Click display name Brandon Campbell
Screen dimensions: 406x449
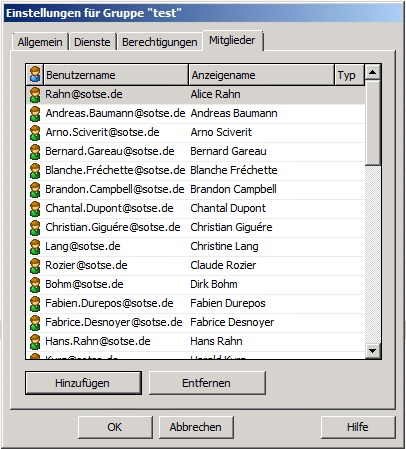pyautogui.click(x=234, y=189)
